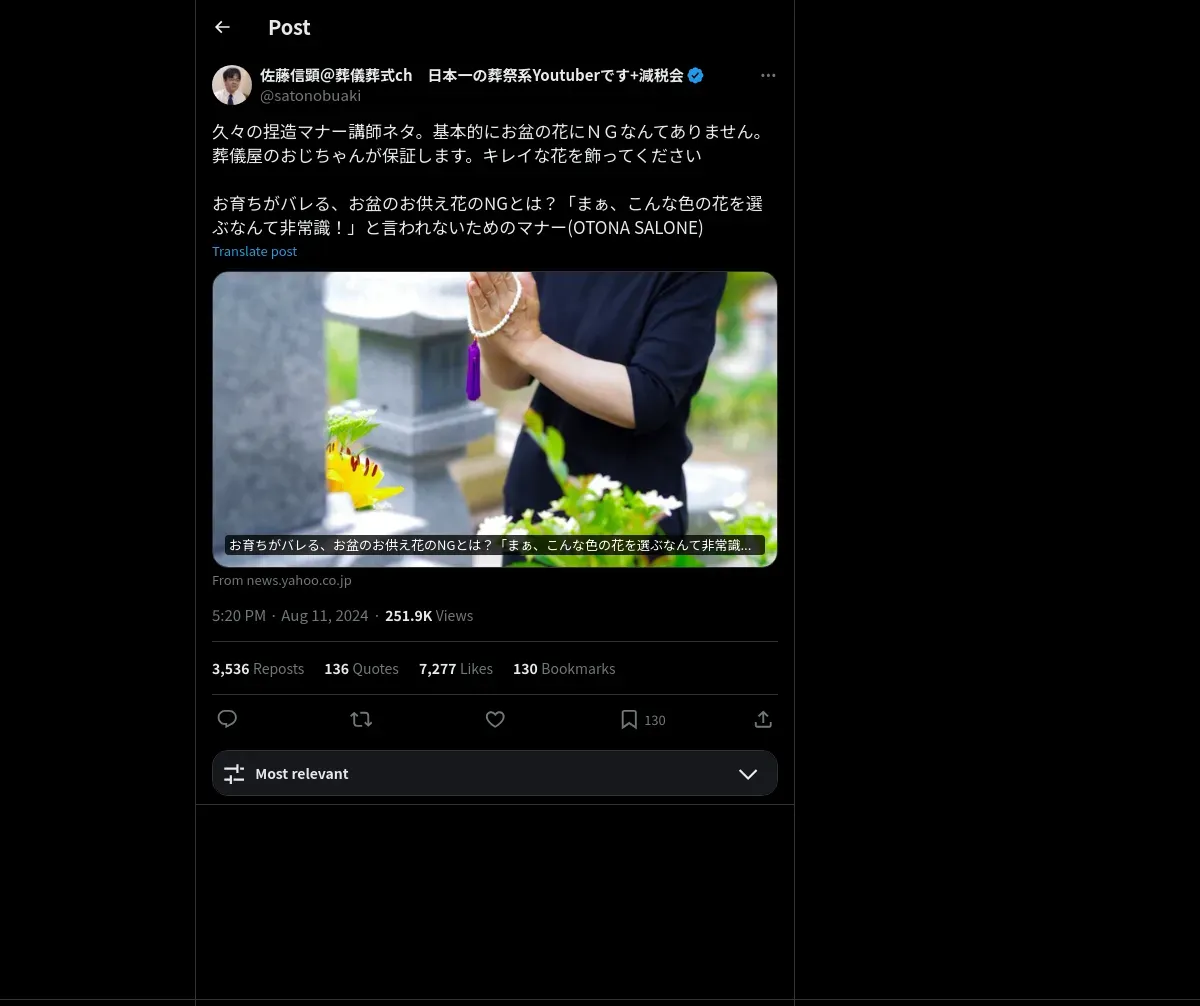Click the reply speech bubble icon

[227, 719]
